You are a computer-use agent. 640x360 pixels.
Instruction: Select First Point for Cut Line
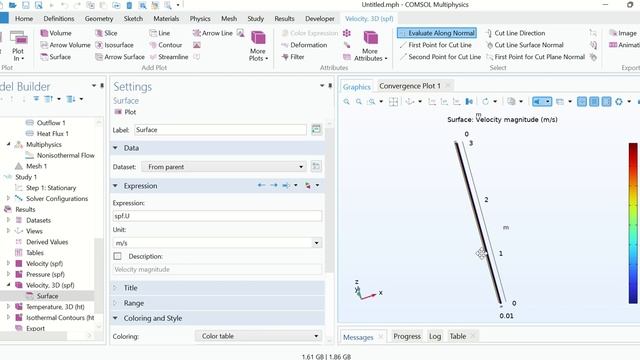point(436,45)
